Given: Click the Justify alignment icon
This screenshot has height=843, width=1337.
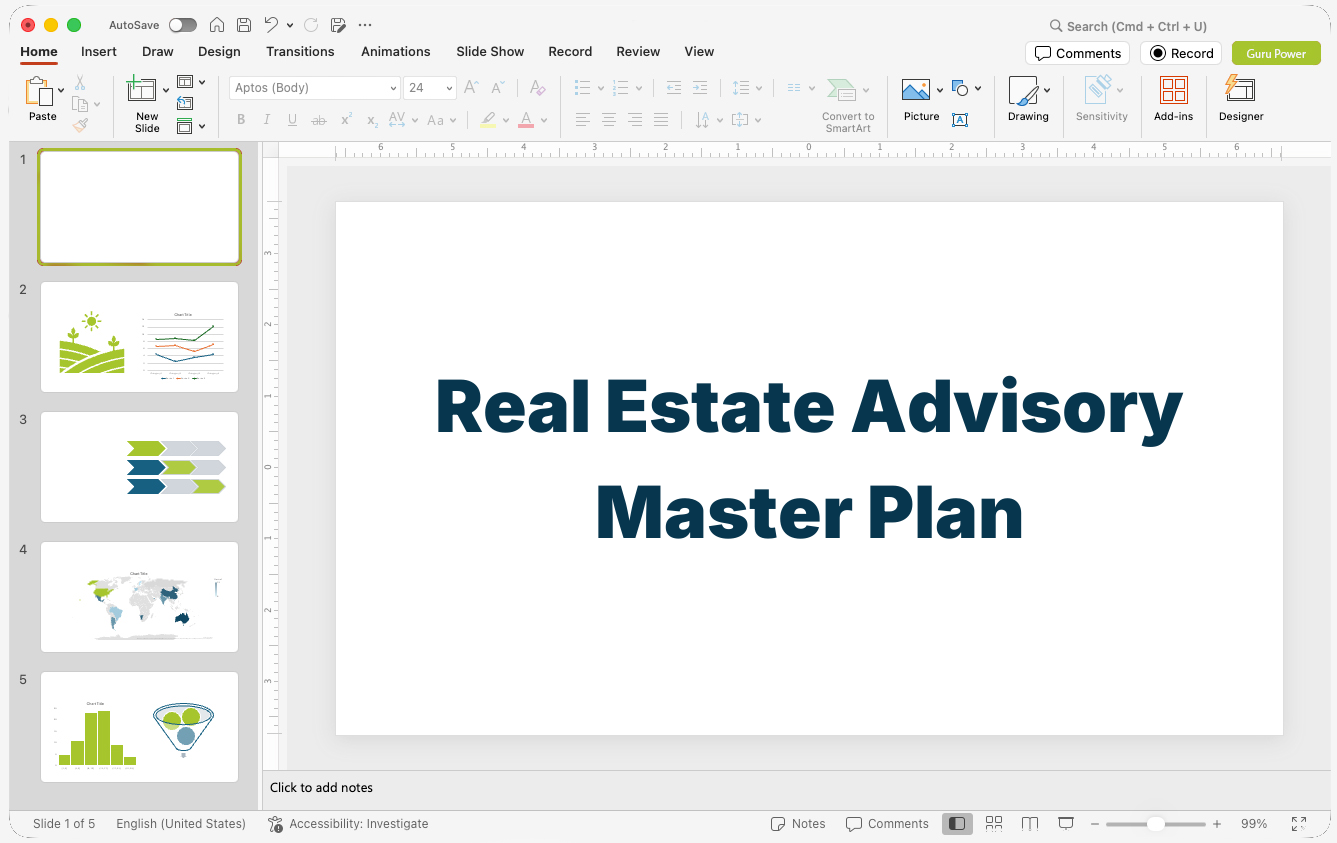Looking at the screenshot, I should coord(660,120).
